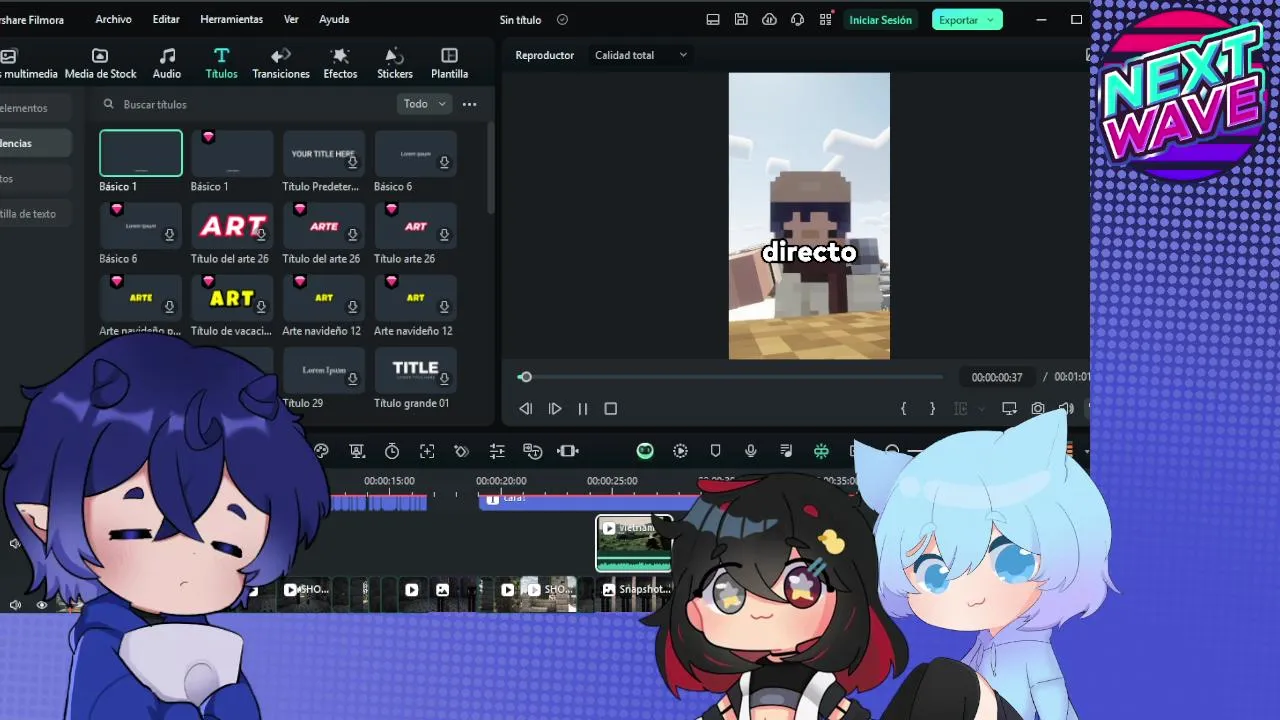Screen dimensions: 1280x720
Task: Click the player volume speaker icon
Action: pos(1066,408)
